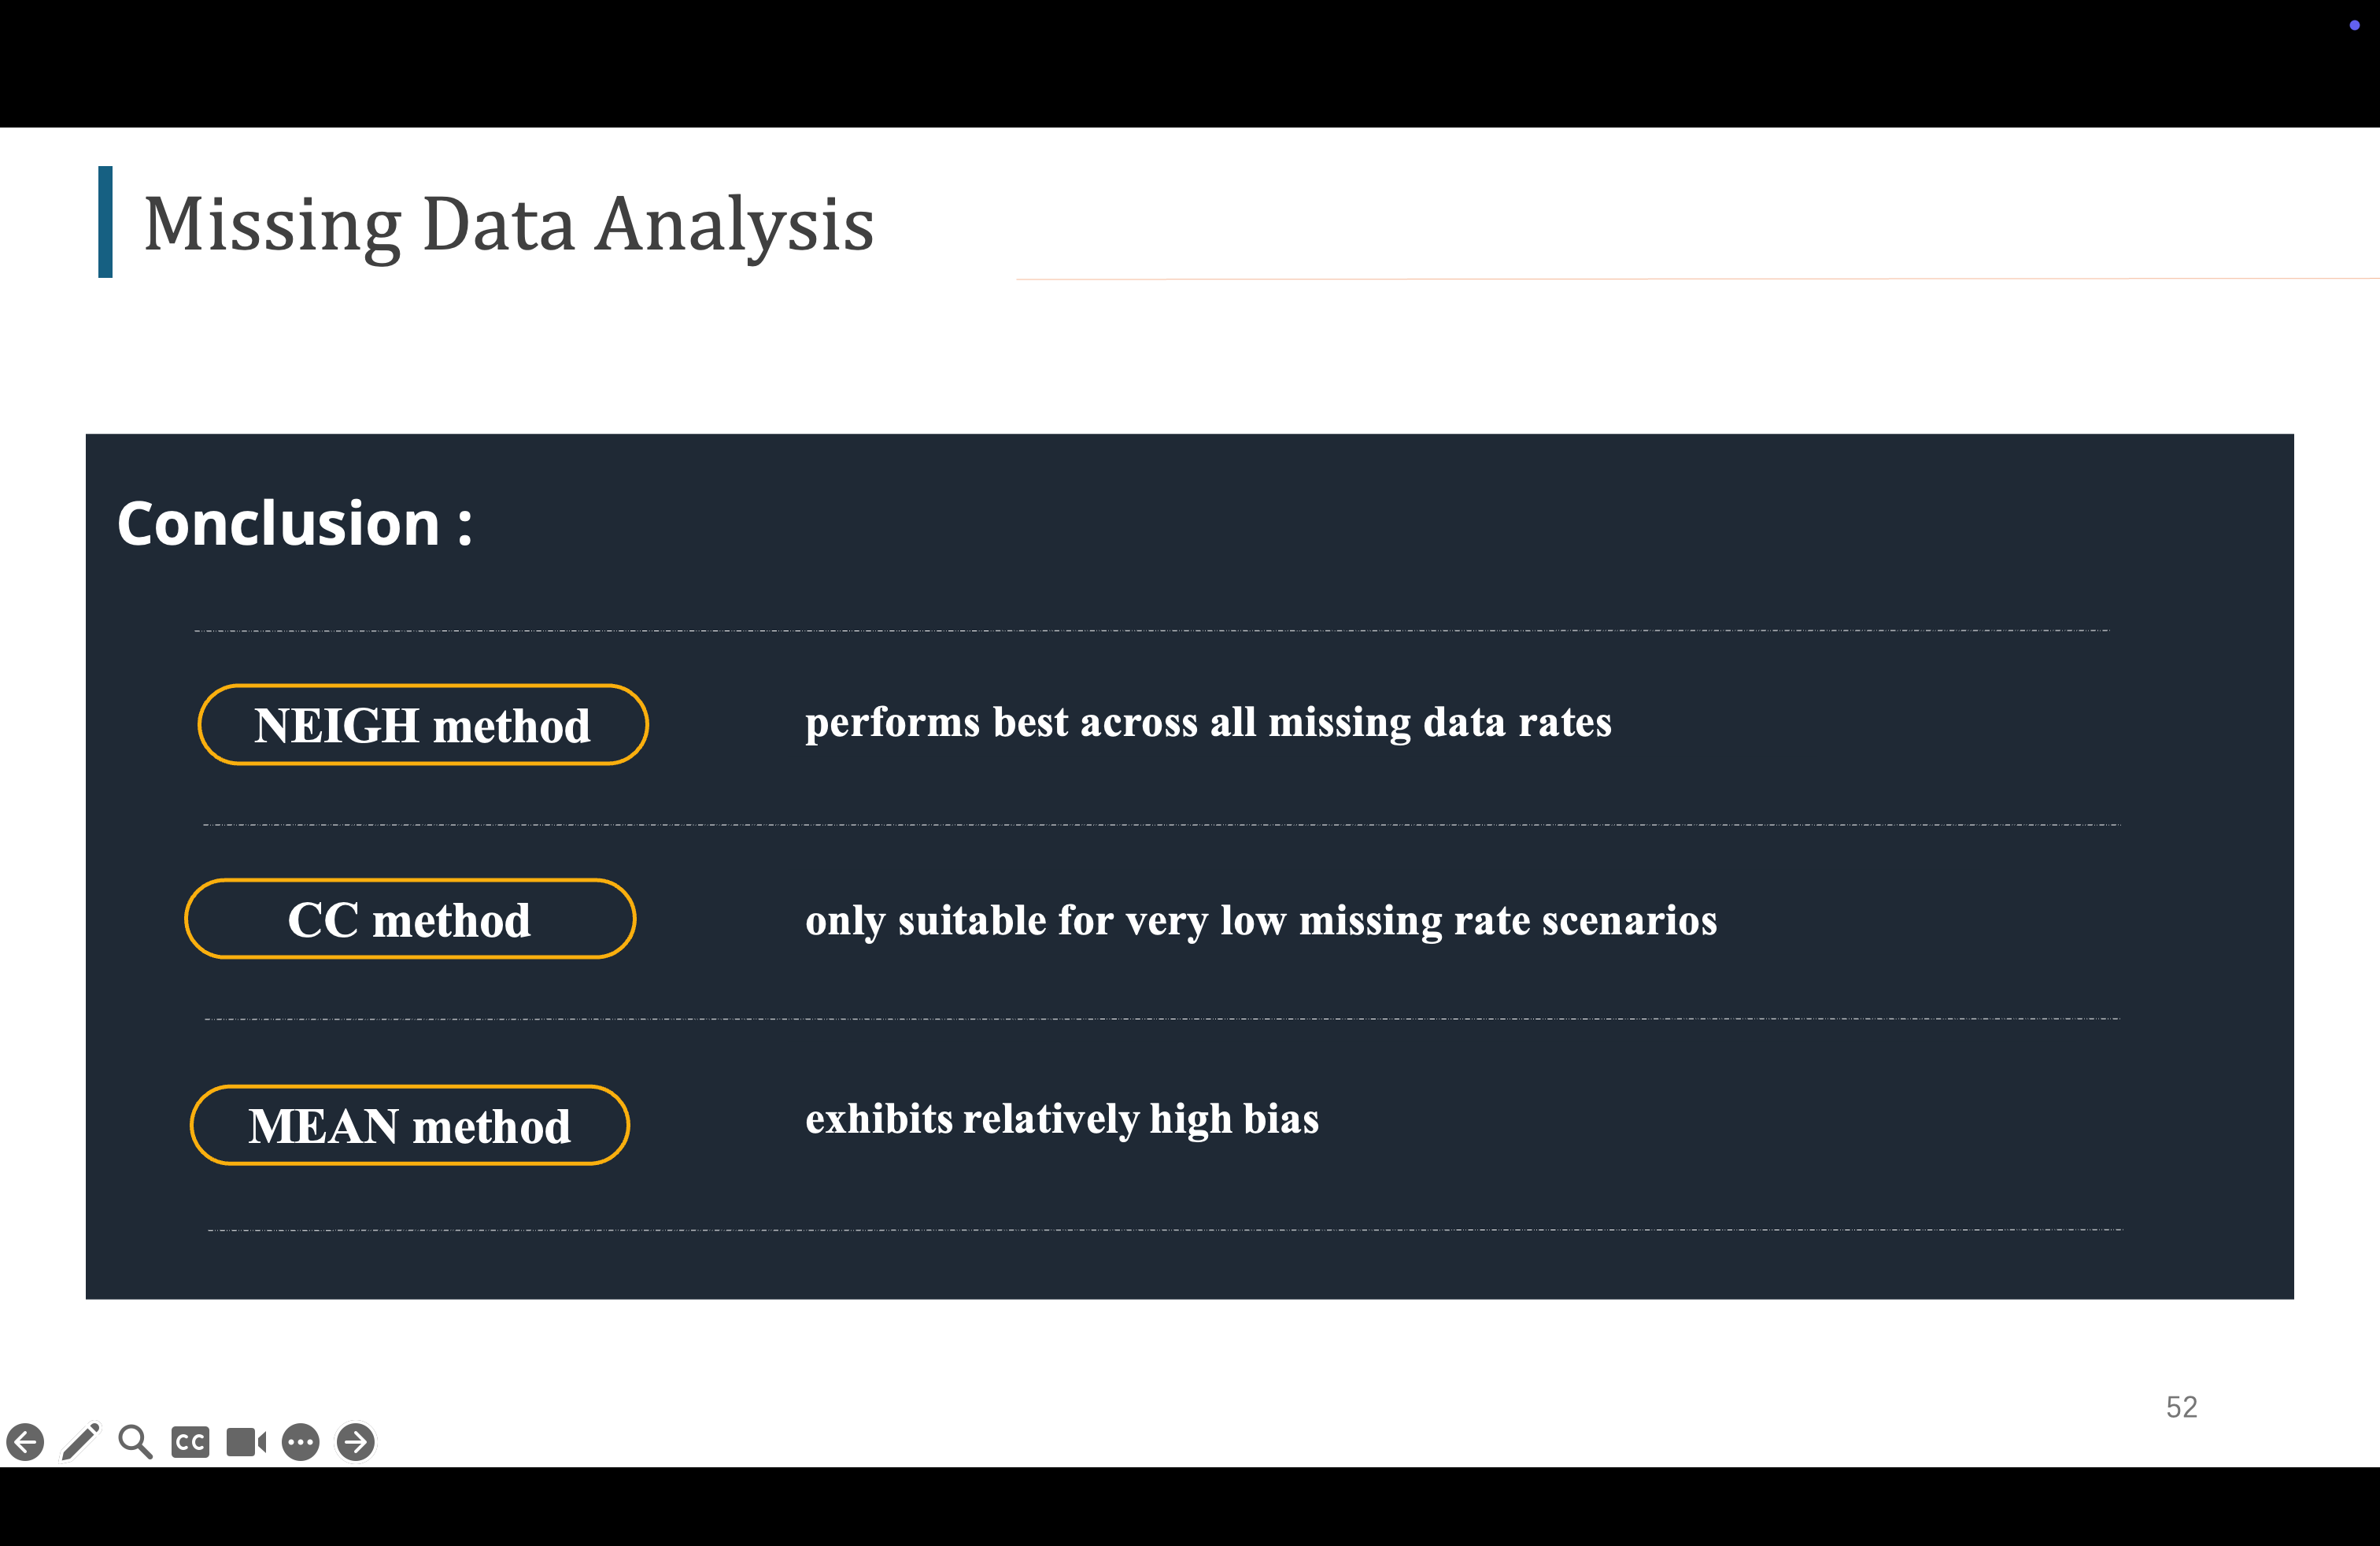Click the Conclusion heading text
The height and width of the screenshot is (1546, 2380).
pos(295,523)
